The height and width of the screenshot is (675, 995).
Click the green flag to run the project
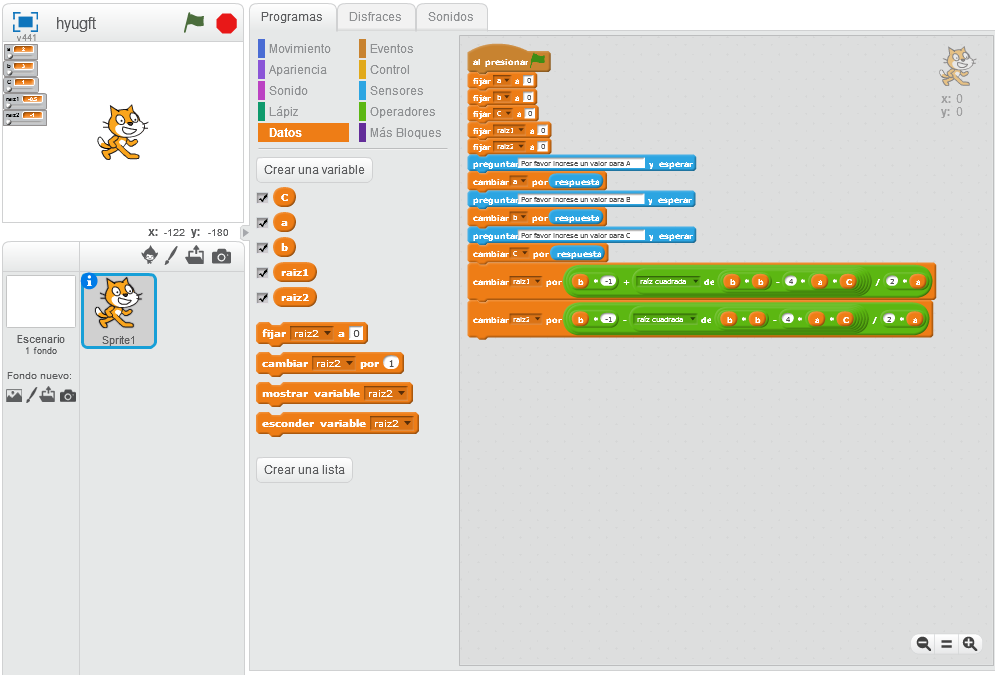point(195,22)
